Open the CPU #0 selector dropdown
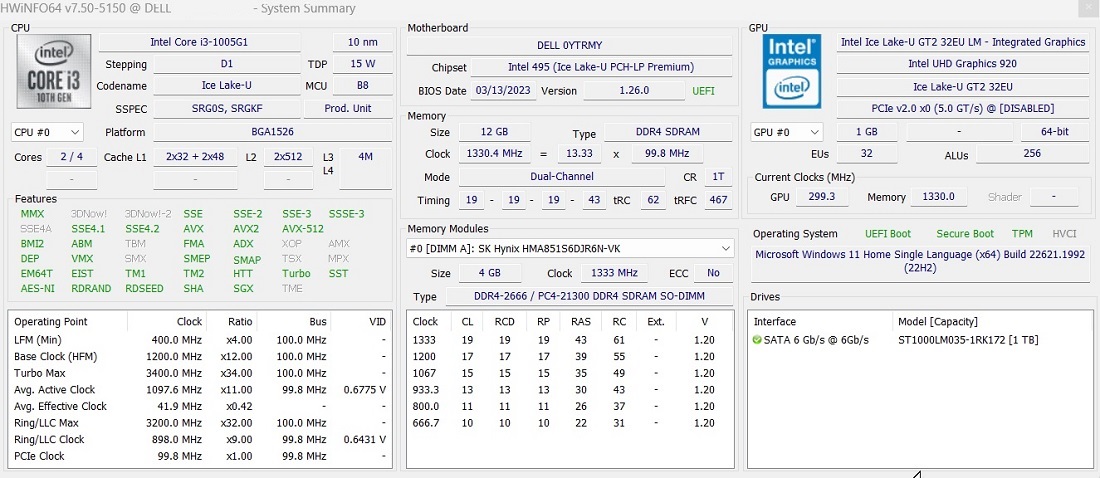Image resolution: width=1100 pixels, height=478 pixels. click(x=47, y=132)
